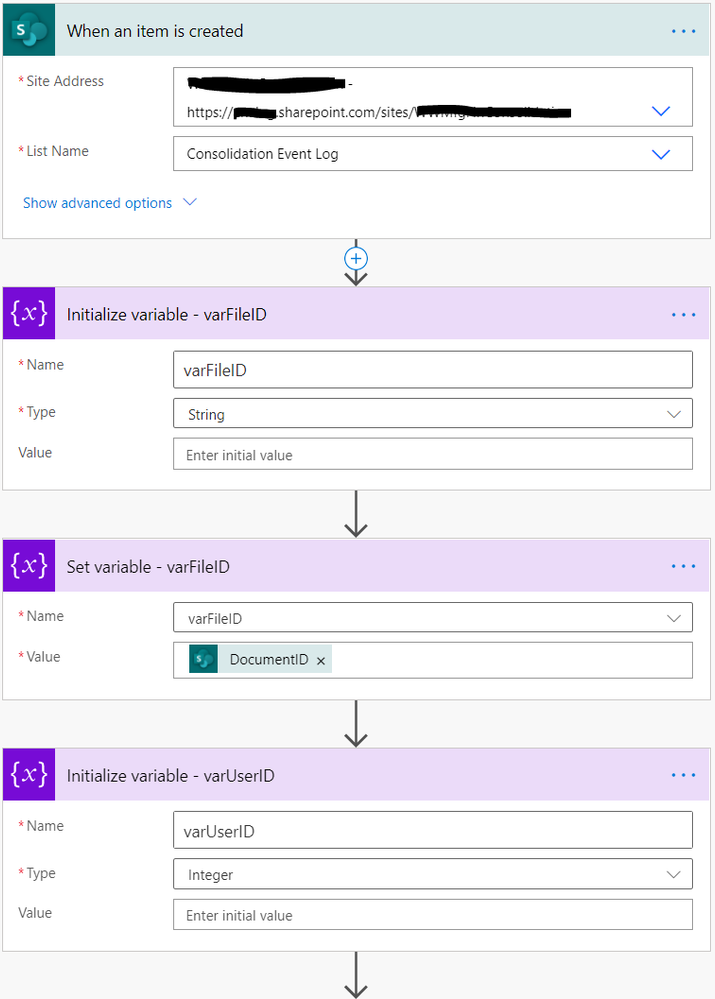Open Type dropdown showing String

433,414
